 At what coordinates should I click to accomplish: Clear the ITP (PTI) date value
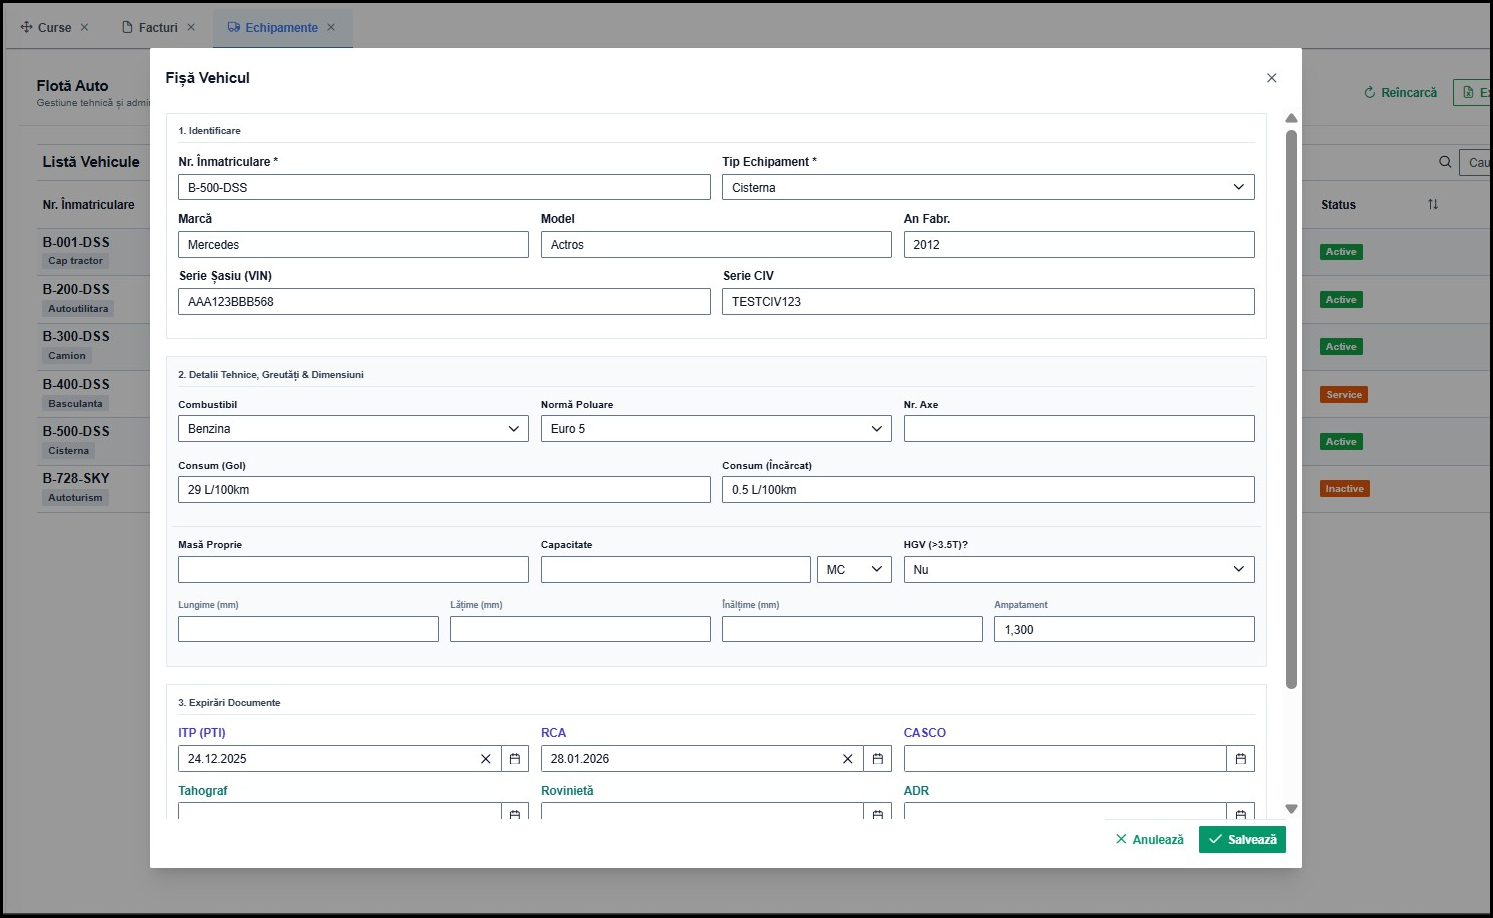click(x=486, y=759)
